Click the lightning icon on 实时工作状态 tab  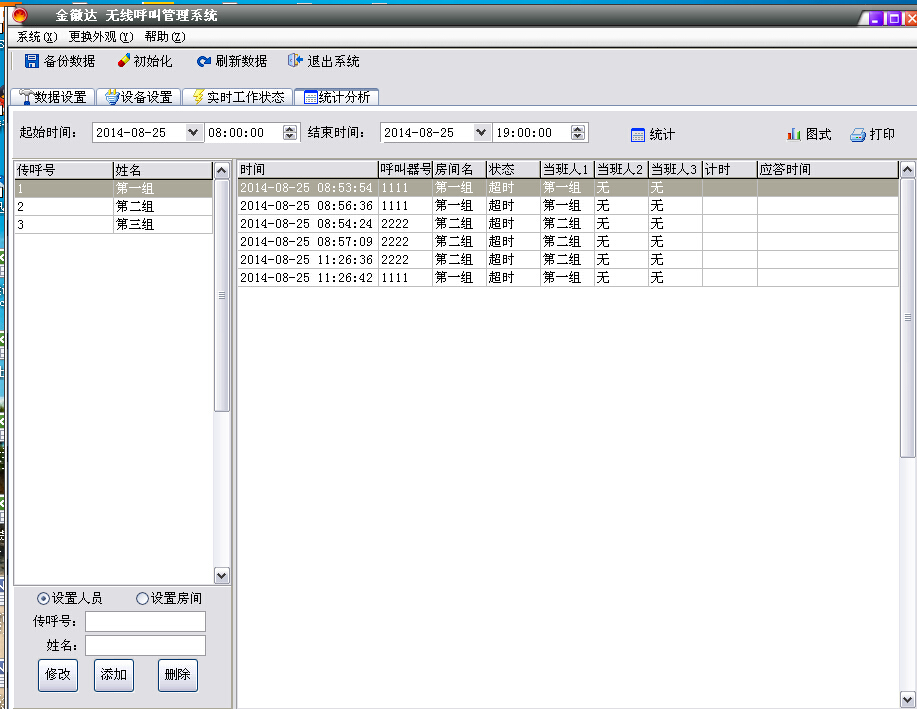198,97
